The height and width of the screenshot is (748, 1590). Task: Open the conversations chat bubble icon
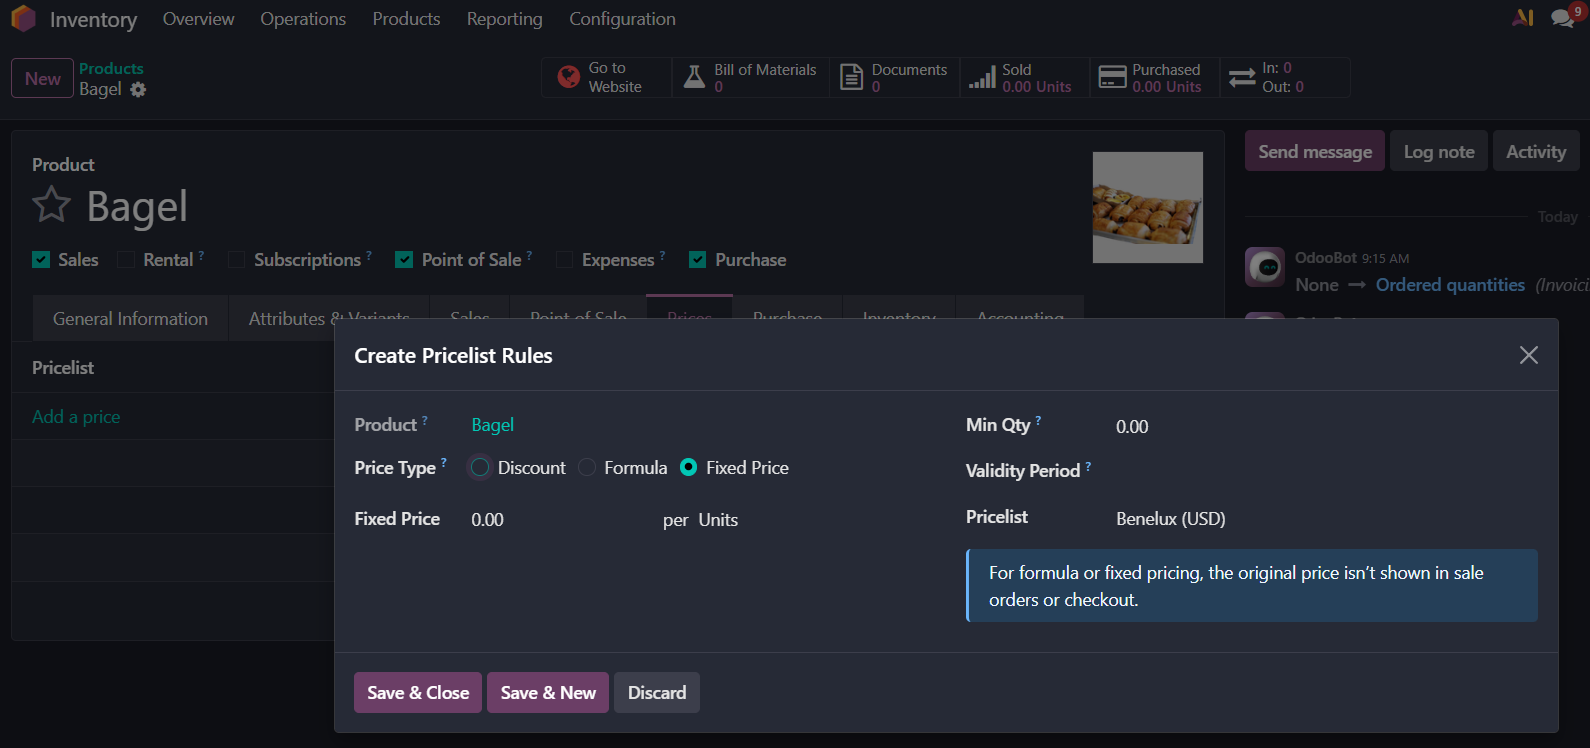pyautogui.click(x=1561, y=18)
